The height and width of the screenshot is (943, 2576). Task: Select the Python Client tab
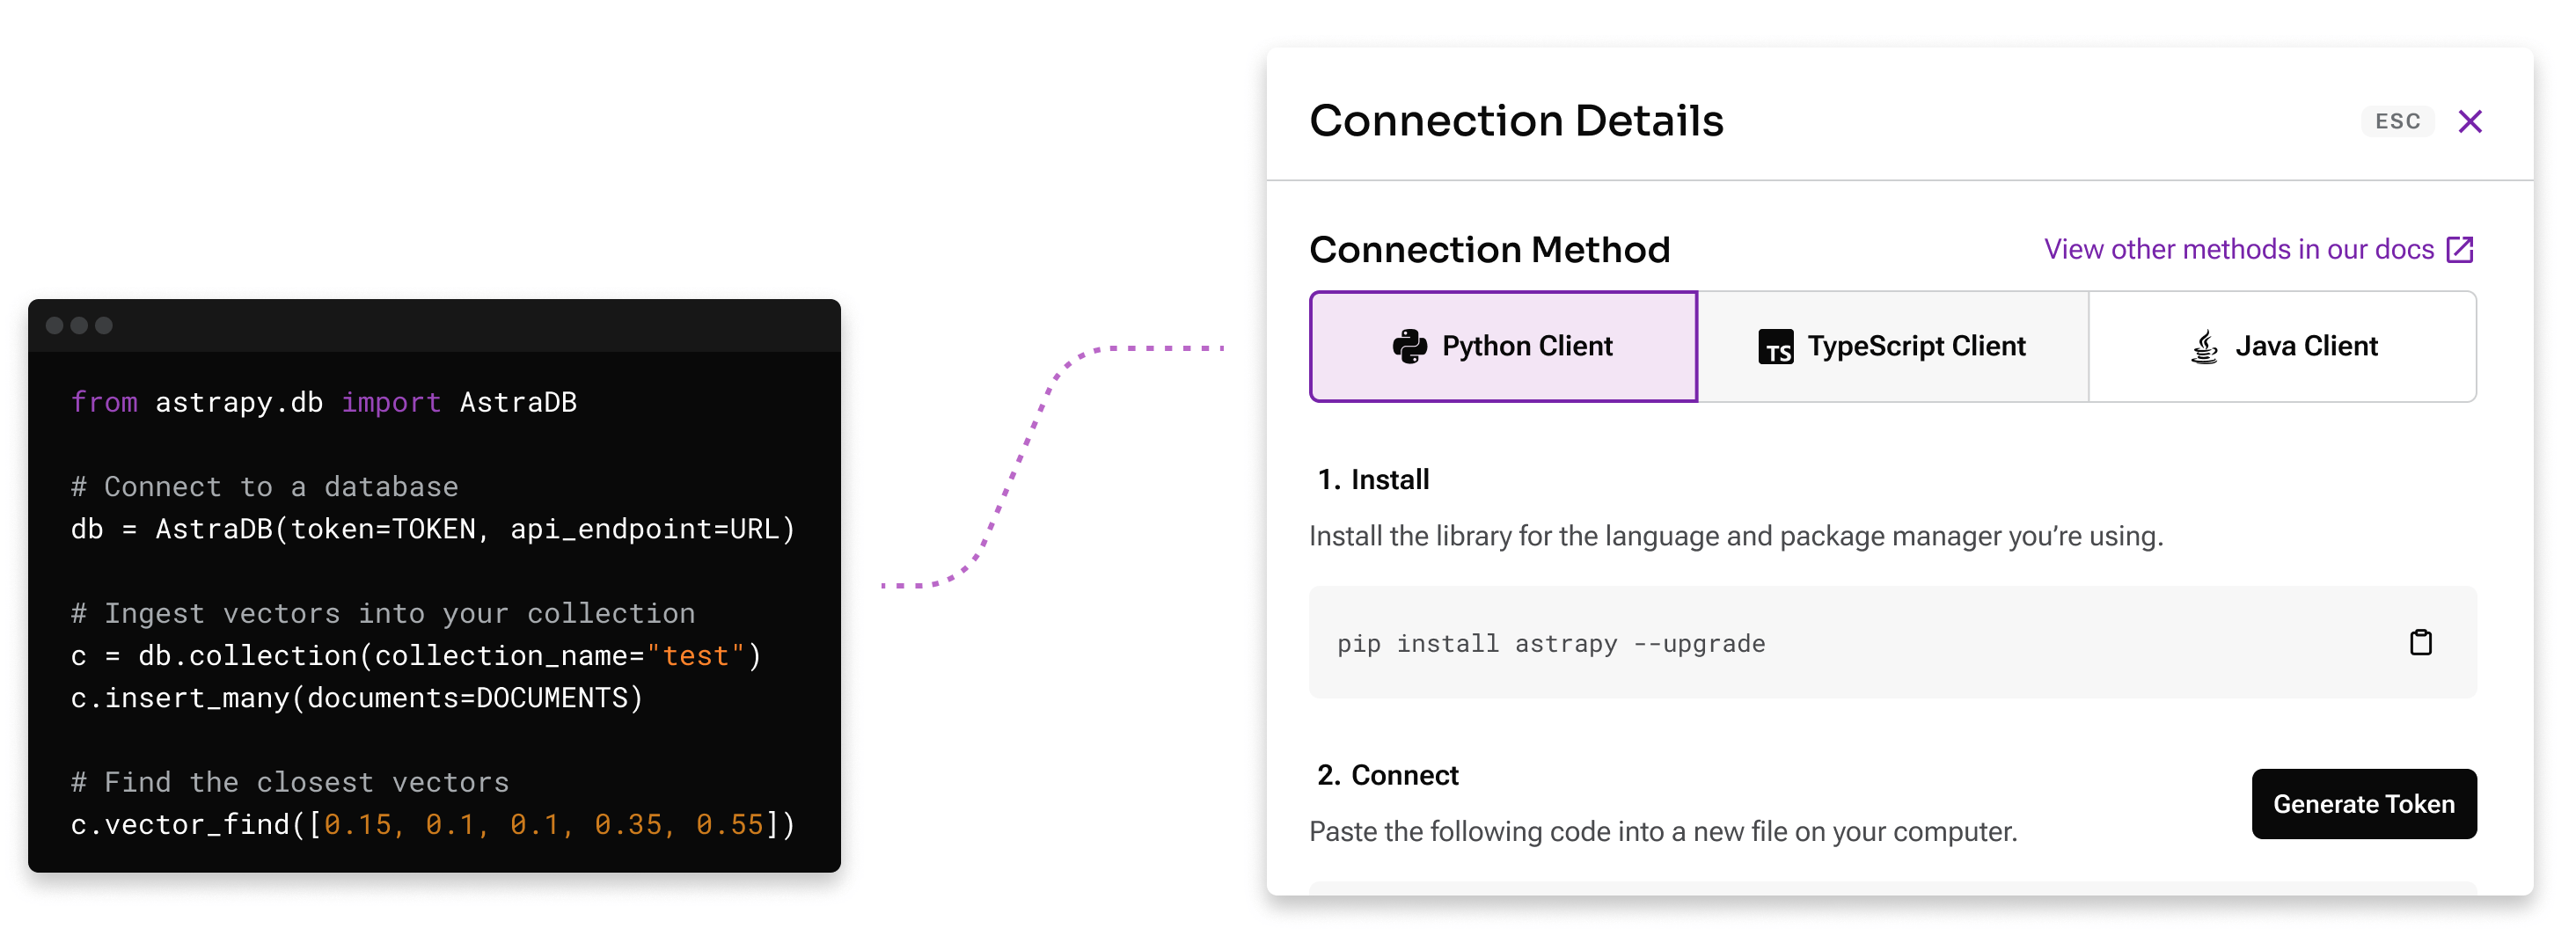click(x=1503, y=346)
